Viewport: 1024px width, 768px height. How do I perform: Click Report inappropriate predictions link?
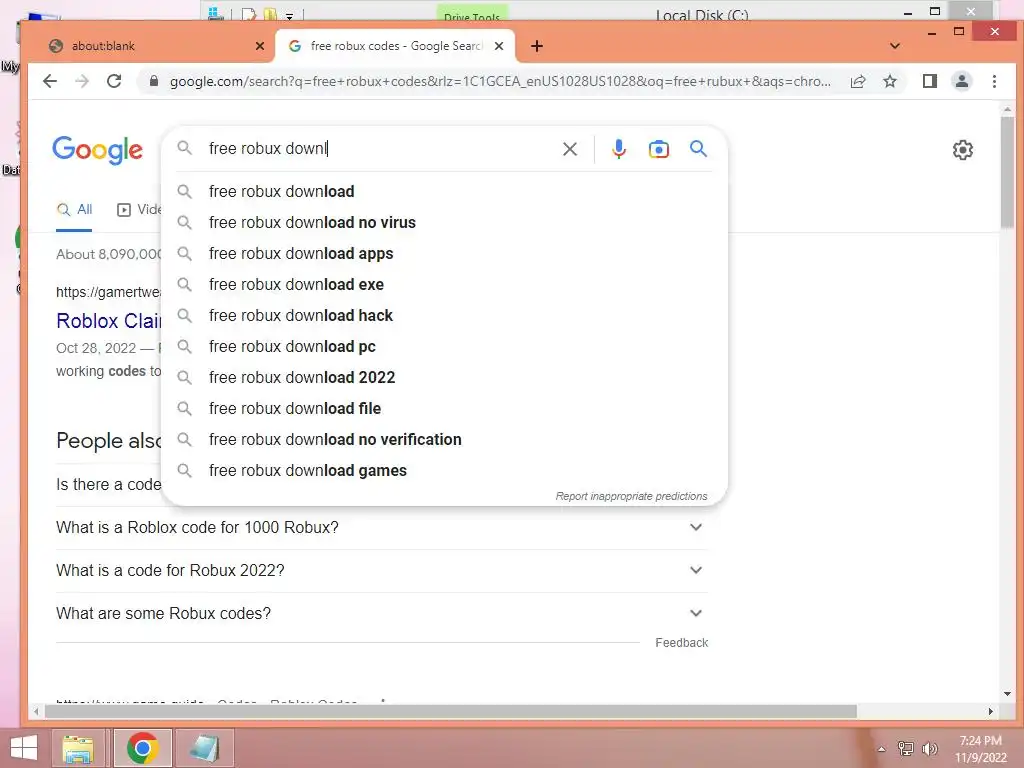(632, 496)
